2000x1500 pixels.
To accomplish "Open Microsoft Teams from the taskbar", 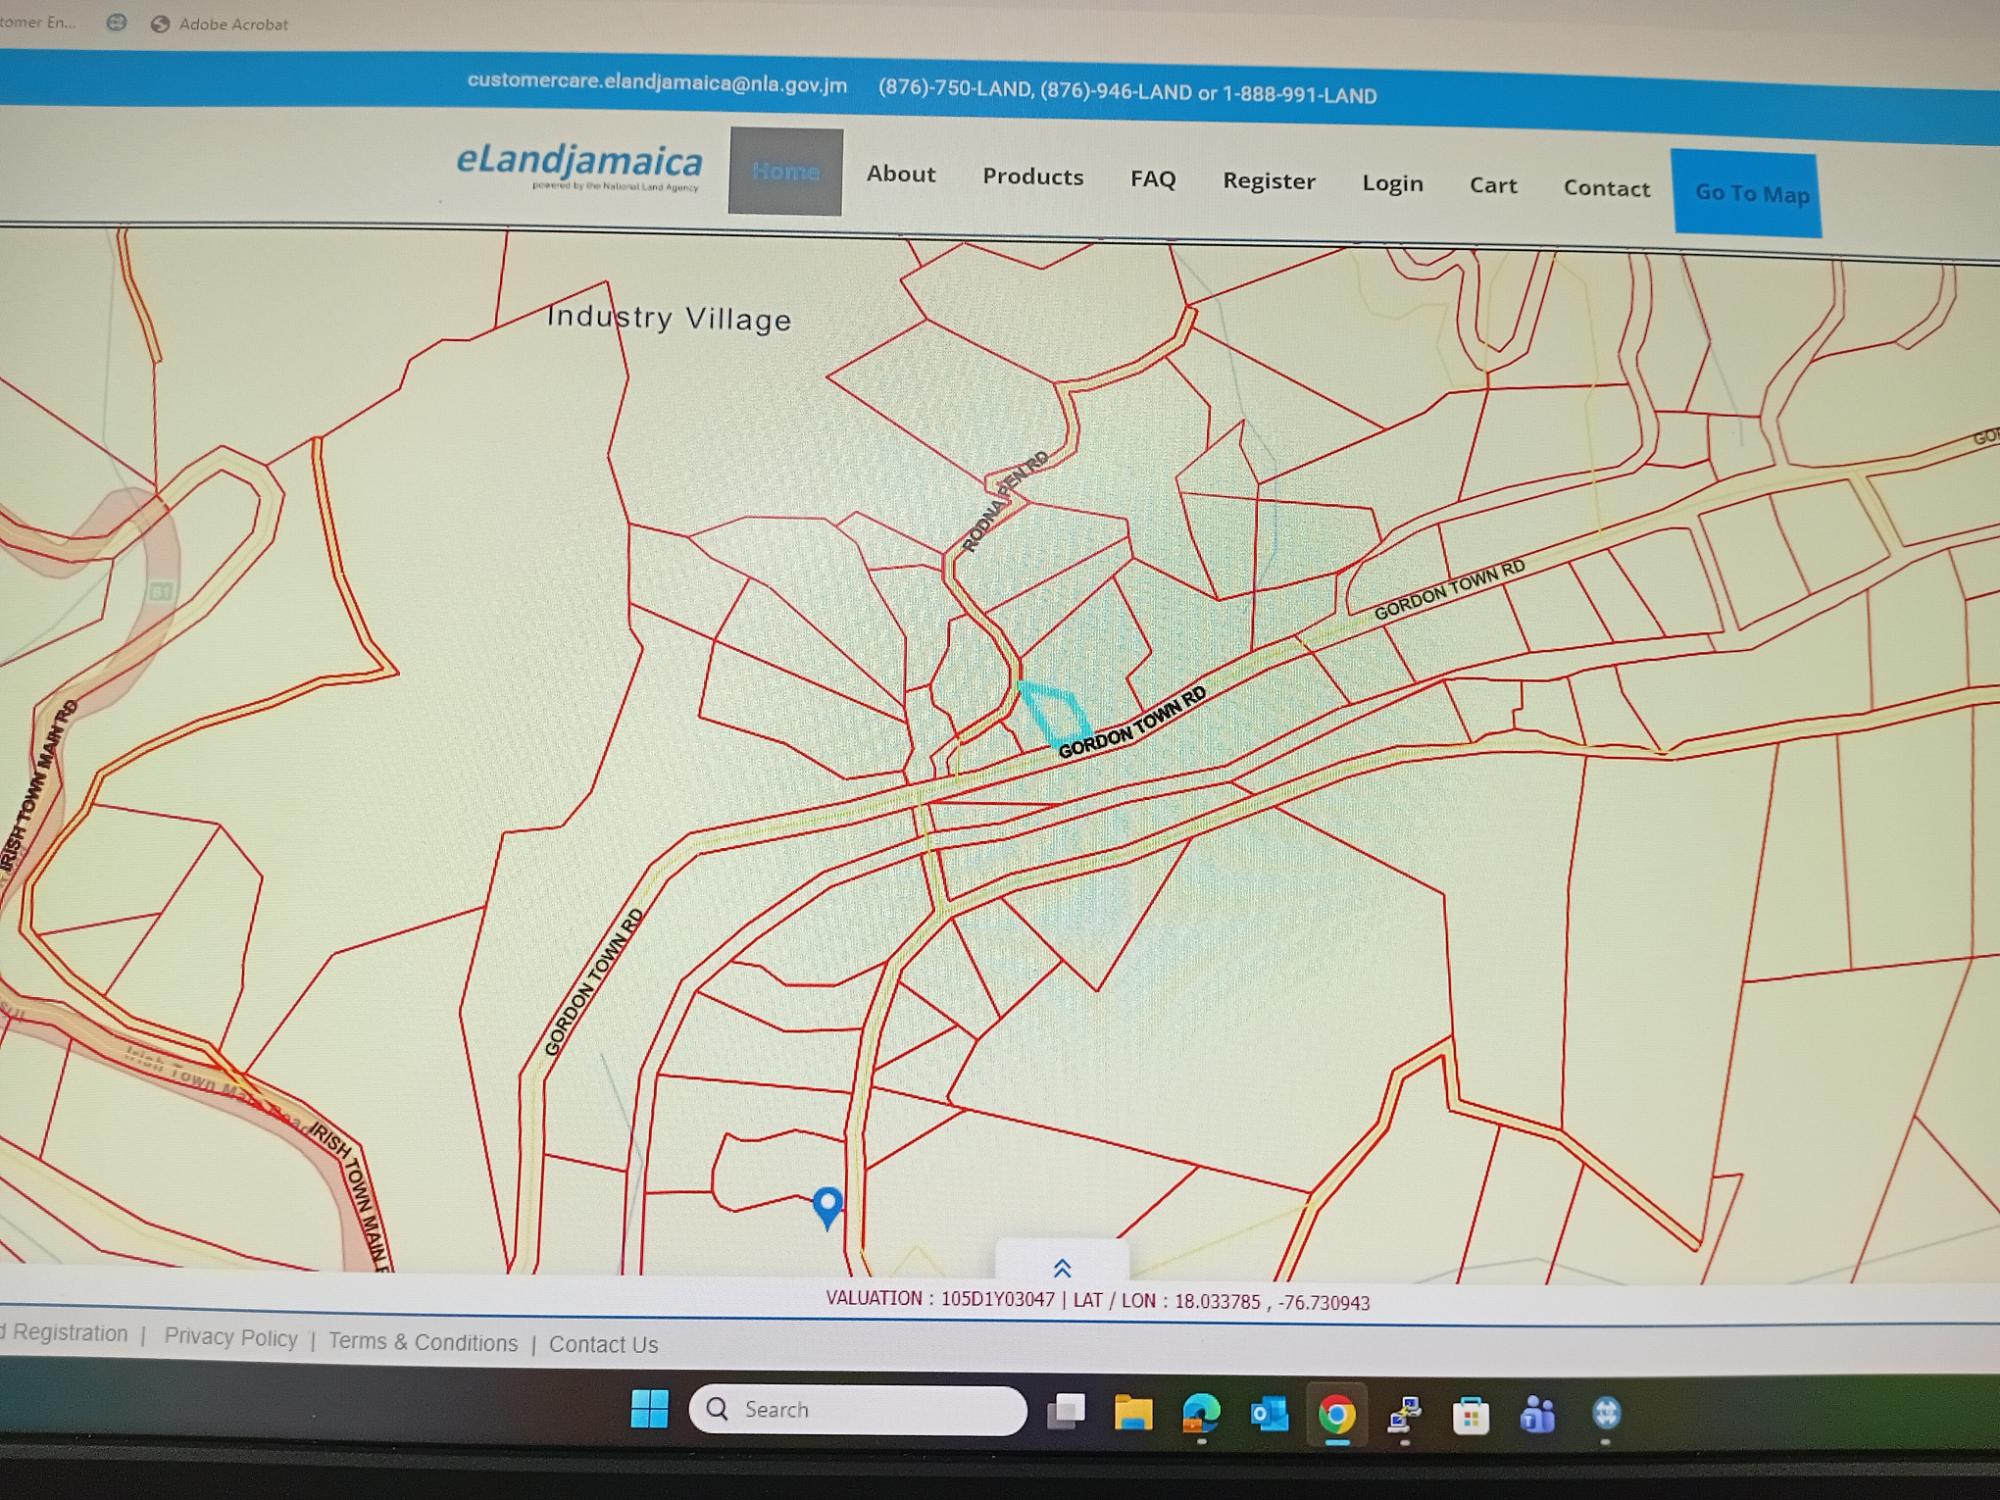I will [1538, 1415].
